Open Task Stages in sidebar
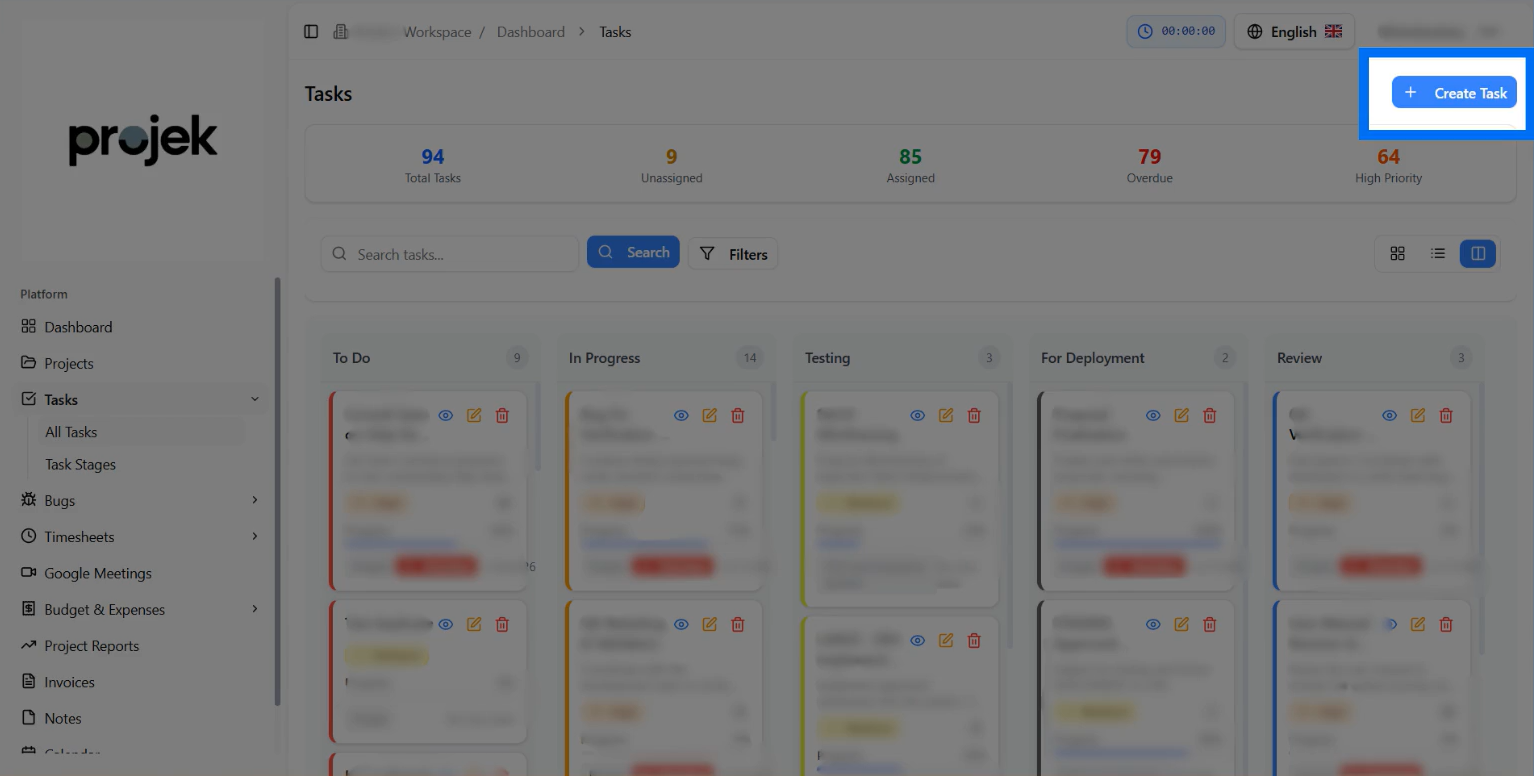The image size is (1534, 776). point(80,464)
